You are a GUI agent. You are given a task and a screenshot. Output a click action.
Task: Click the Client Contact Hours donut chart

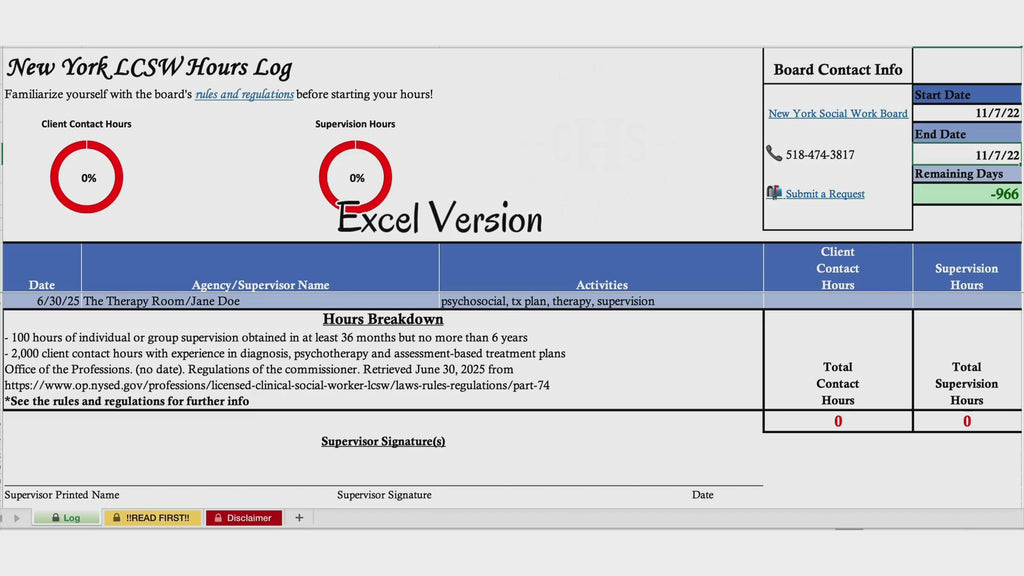tap(87, 177)
